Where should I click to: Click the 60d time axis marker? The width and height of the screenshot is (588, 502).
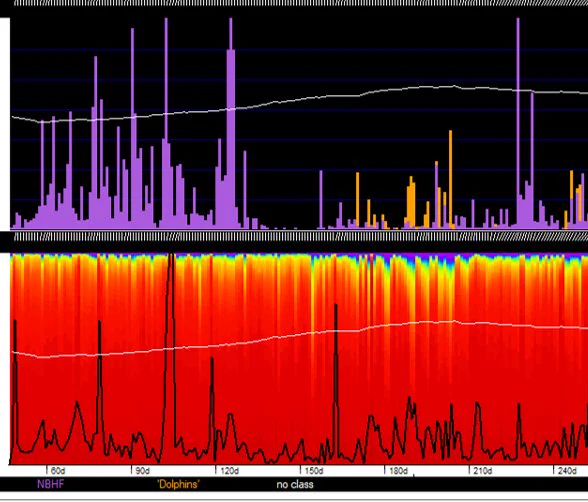58,471
